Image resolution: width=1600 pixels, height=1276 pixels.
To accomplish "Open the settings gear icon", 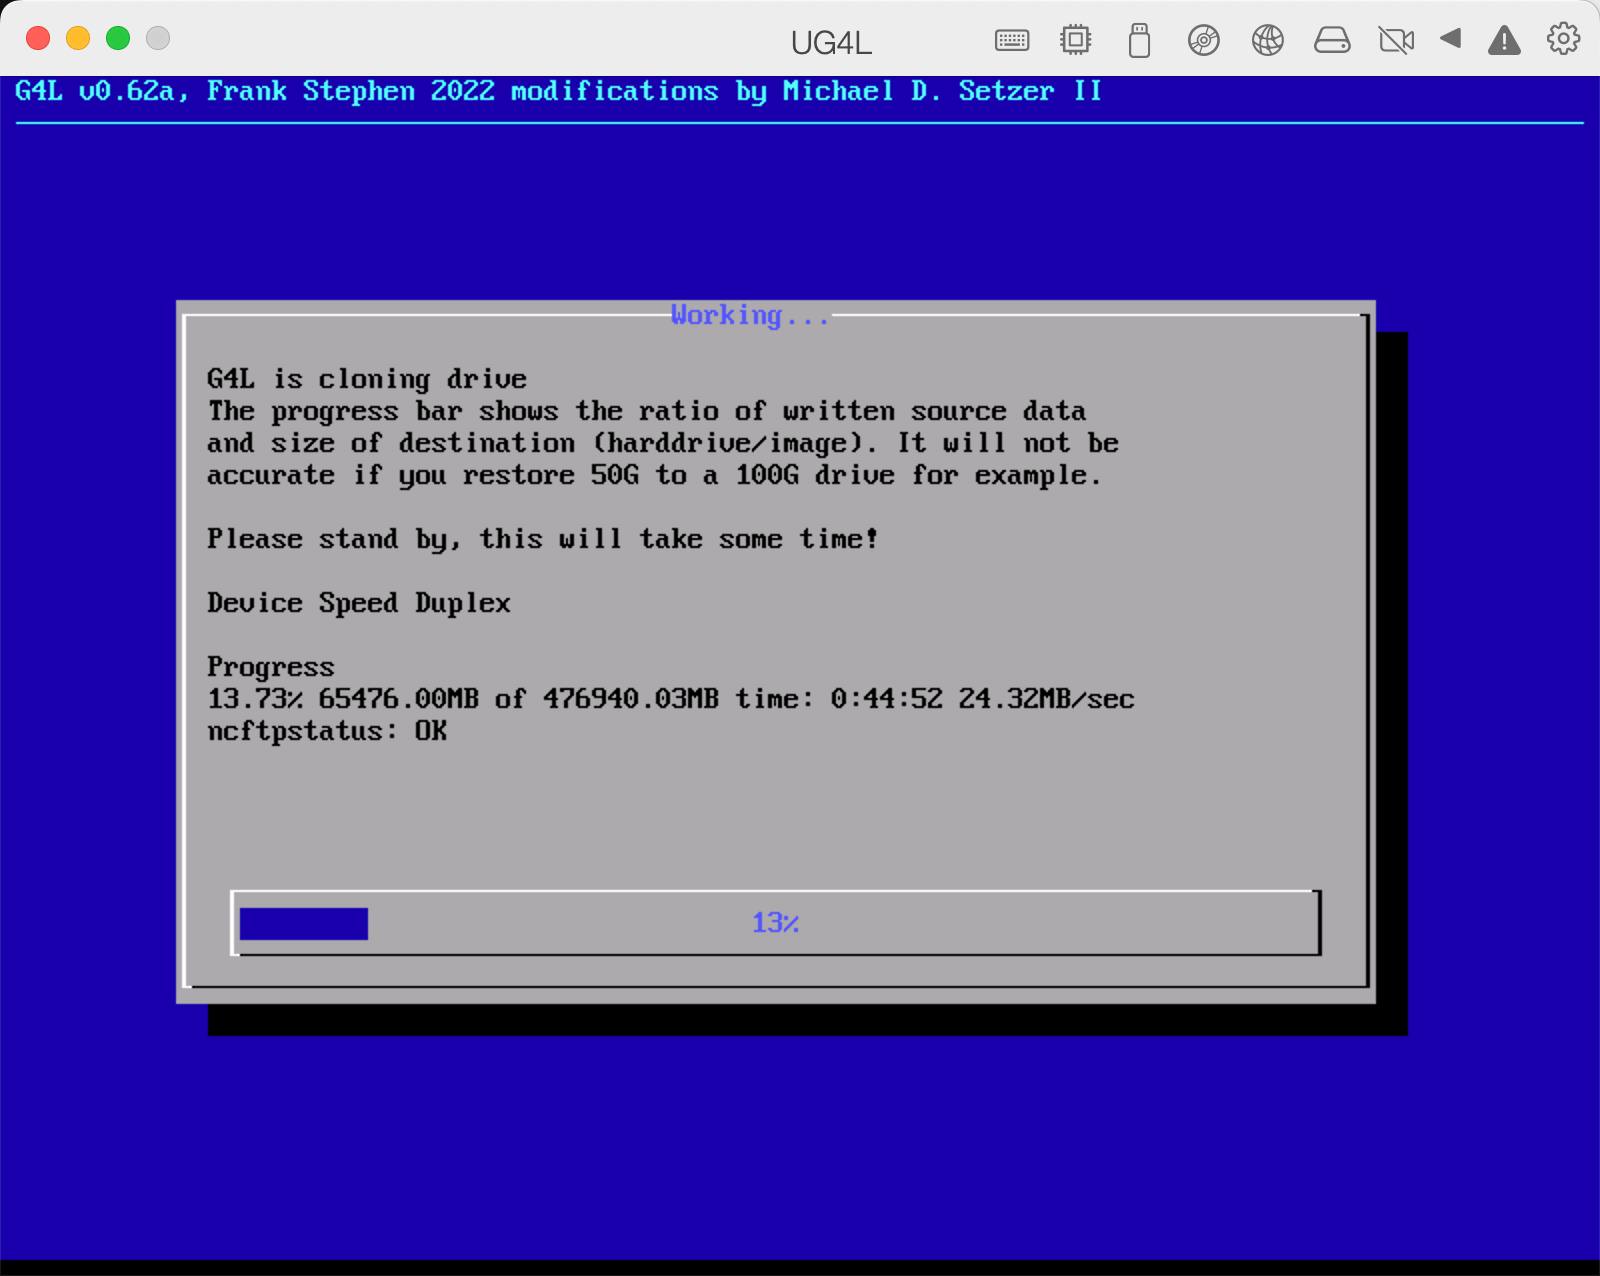I will (x=1564, y=39).
